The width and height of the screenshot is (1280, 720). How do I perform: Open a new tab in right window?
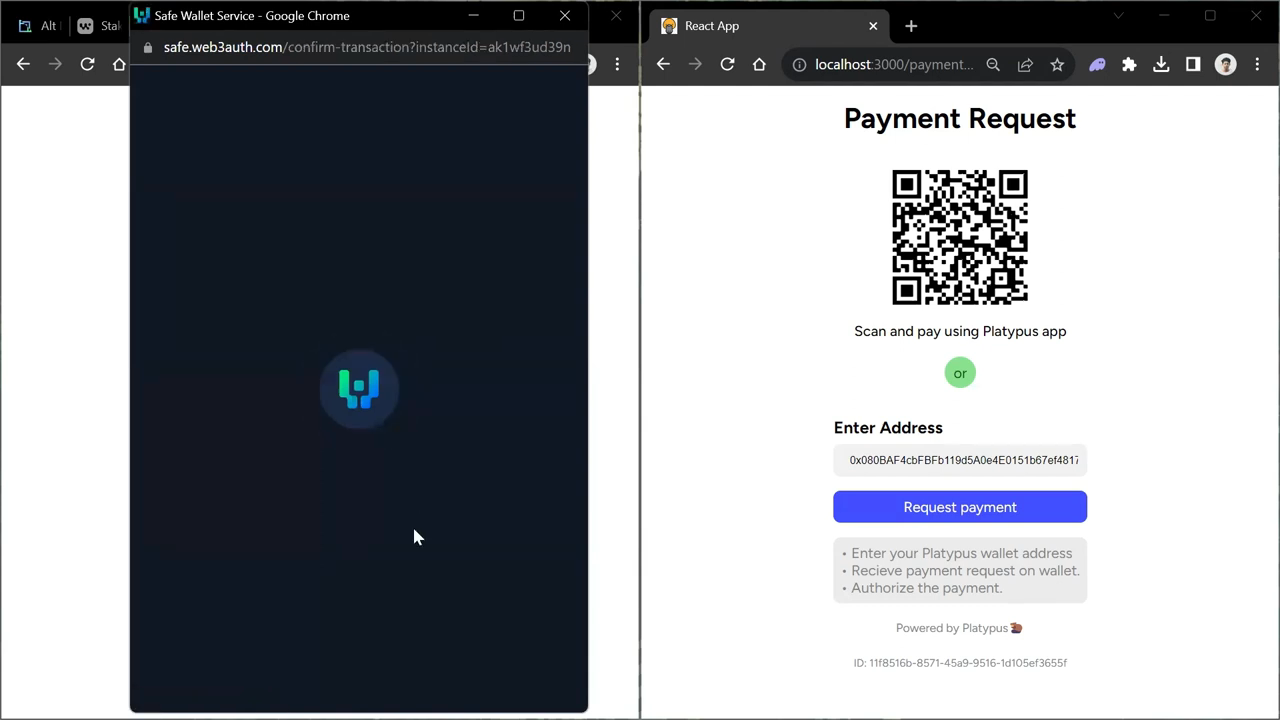pyautogui.click(x=911, y=26)
